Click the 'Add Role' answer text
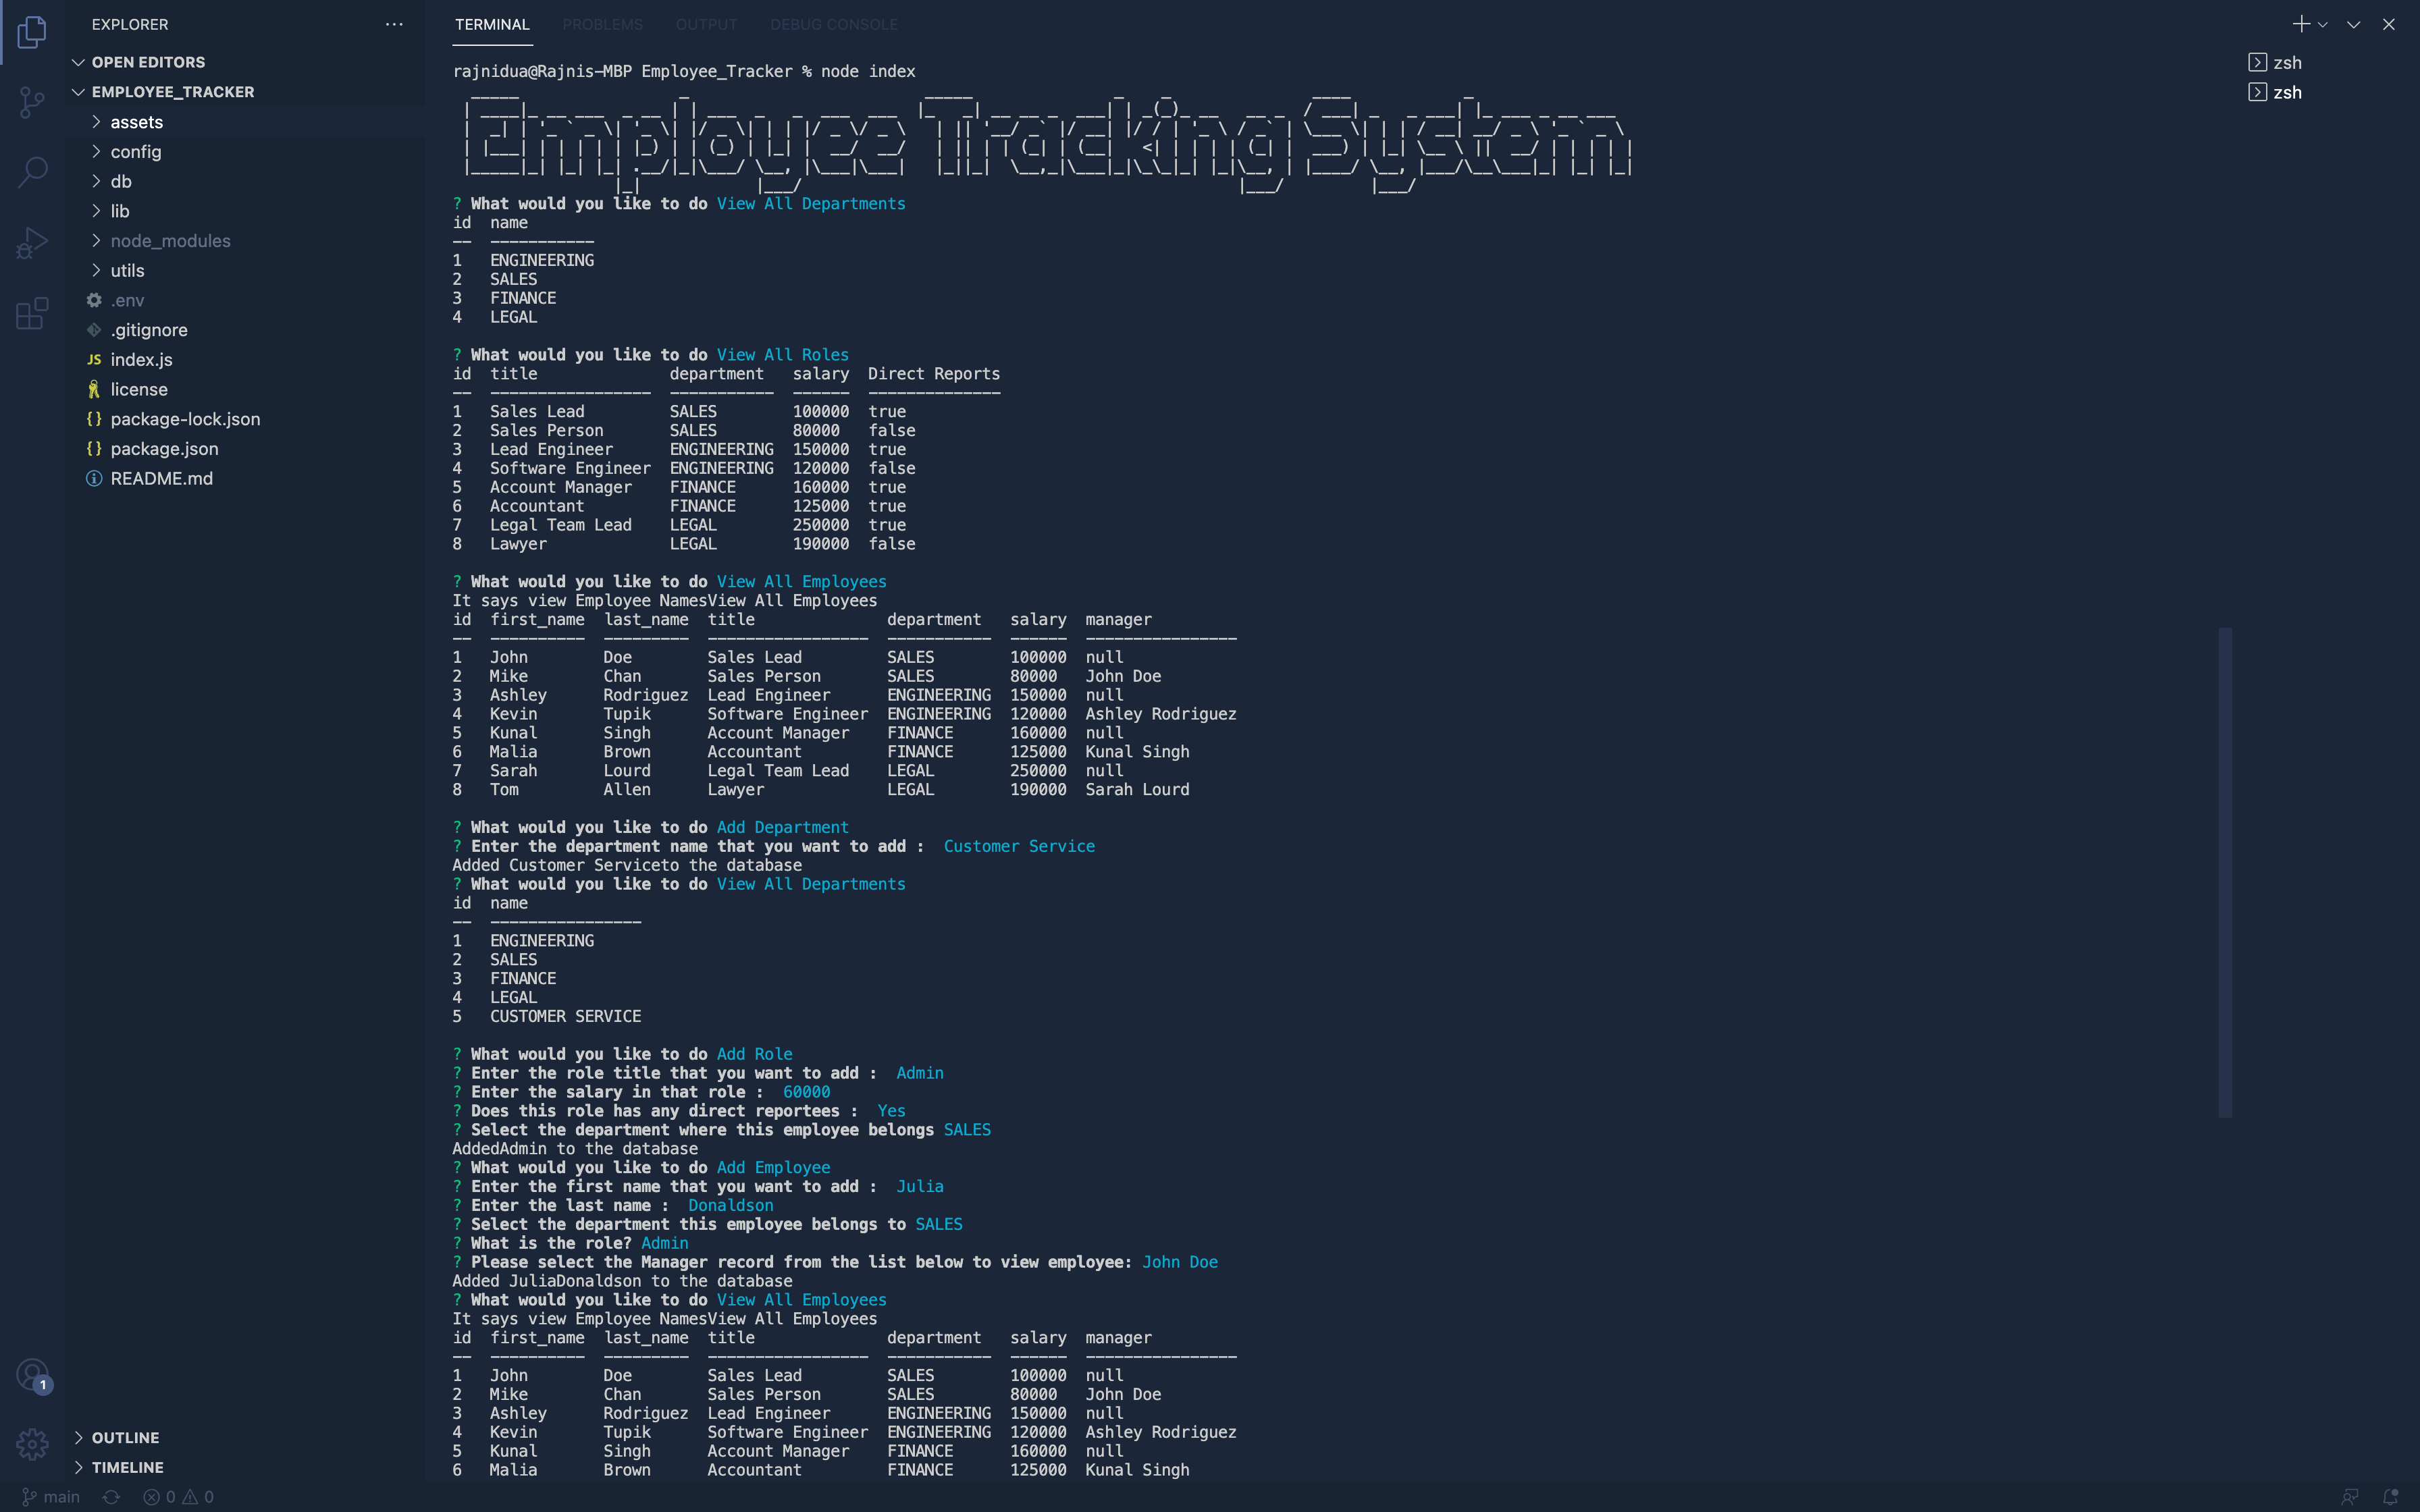2420x1512 pixels. pos(754,1054)
